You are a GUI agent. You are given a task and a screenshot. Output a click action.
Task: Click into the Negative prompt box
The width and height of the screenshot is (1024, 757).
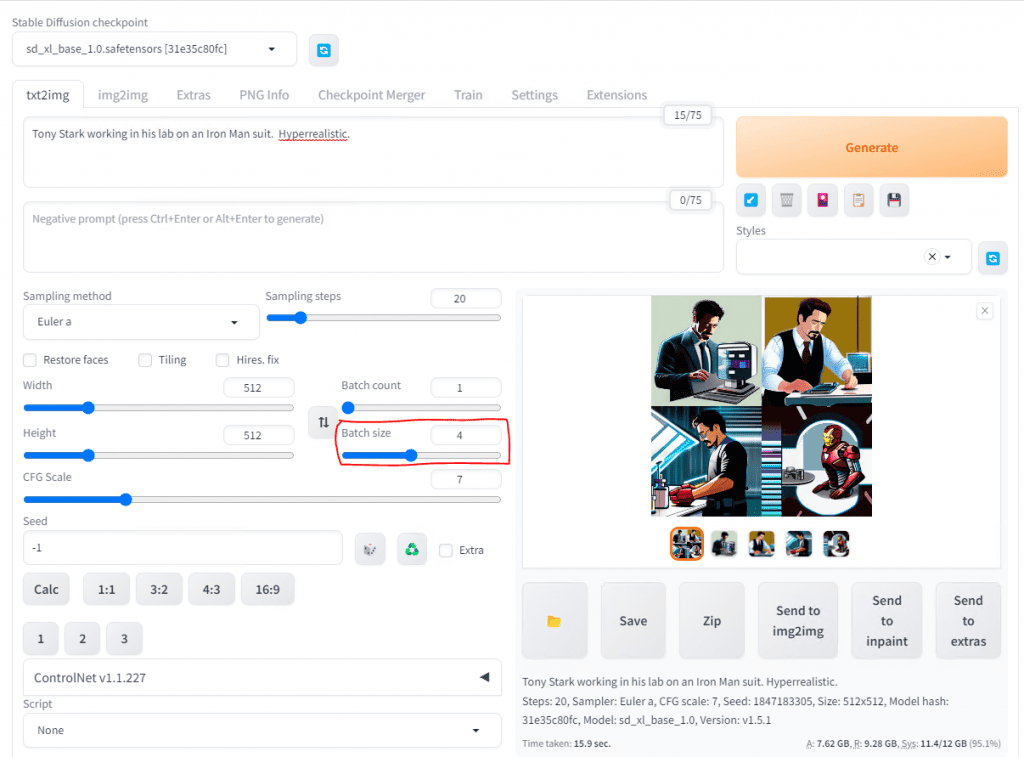pyautogui.click(x=374, y=237)
